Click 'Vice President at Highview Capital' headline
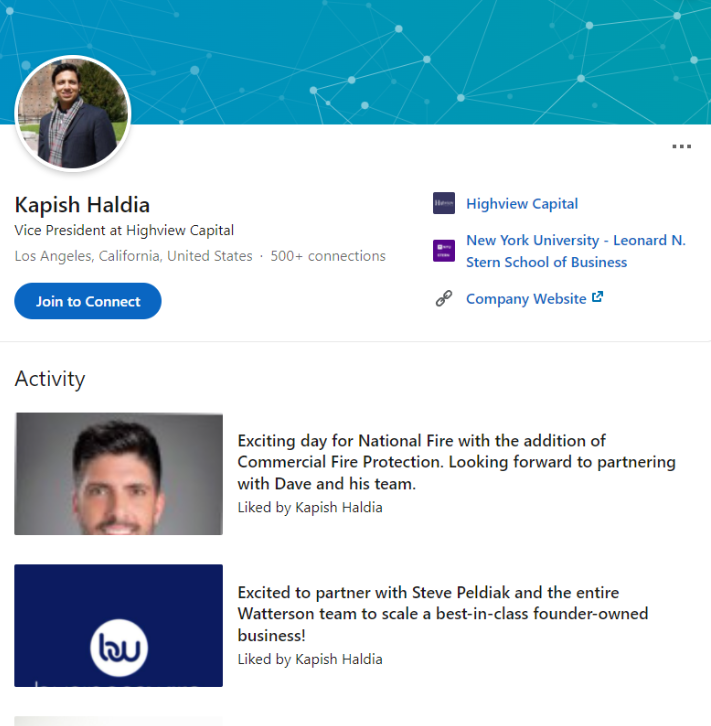Image resolution: width=711 pixels, height=726 pixels. coord(124,231)
